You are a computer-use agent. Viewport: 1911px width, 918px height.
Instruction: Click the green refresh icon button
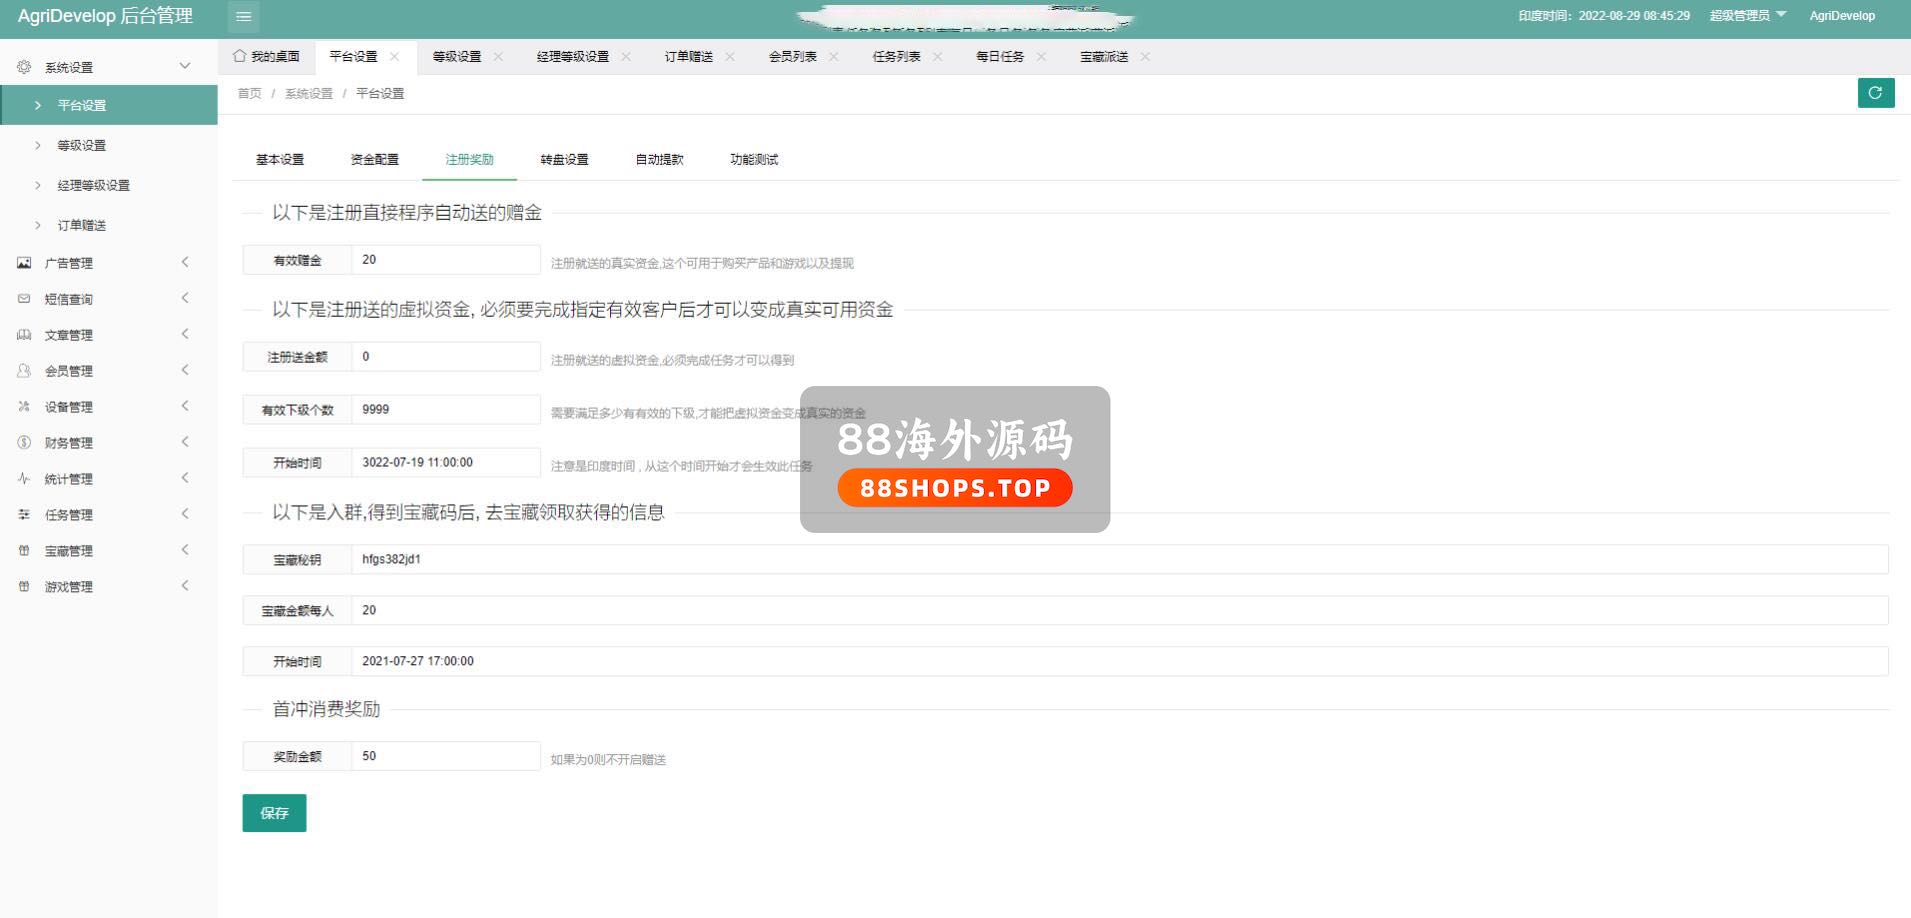point(1875,93)
